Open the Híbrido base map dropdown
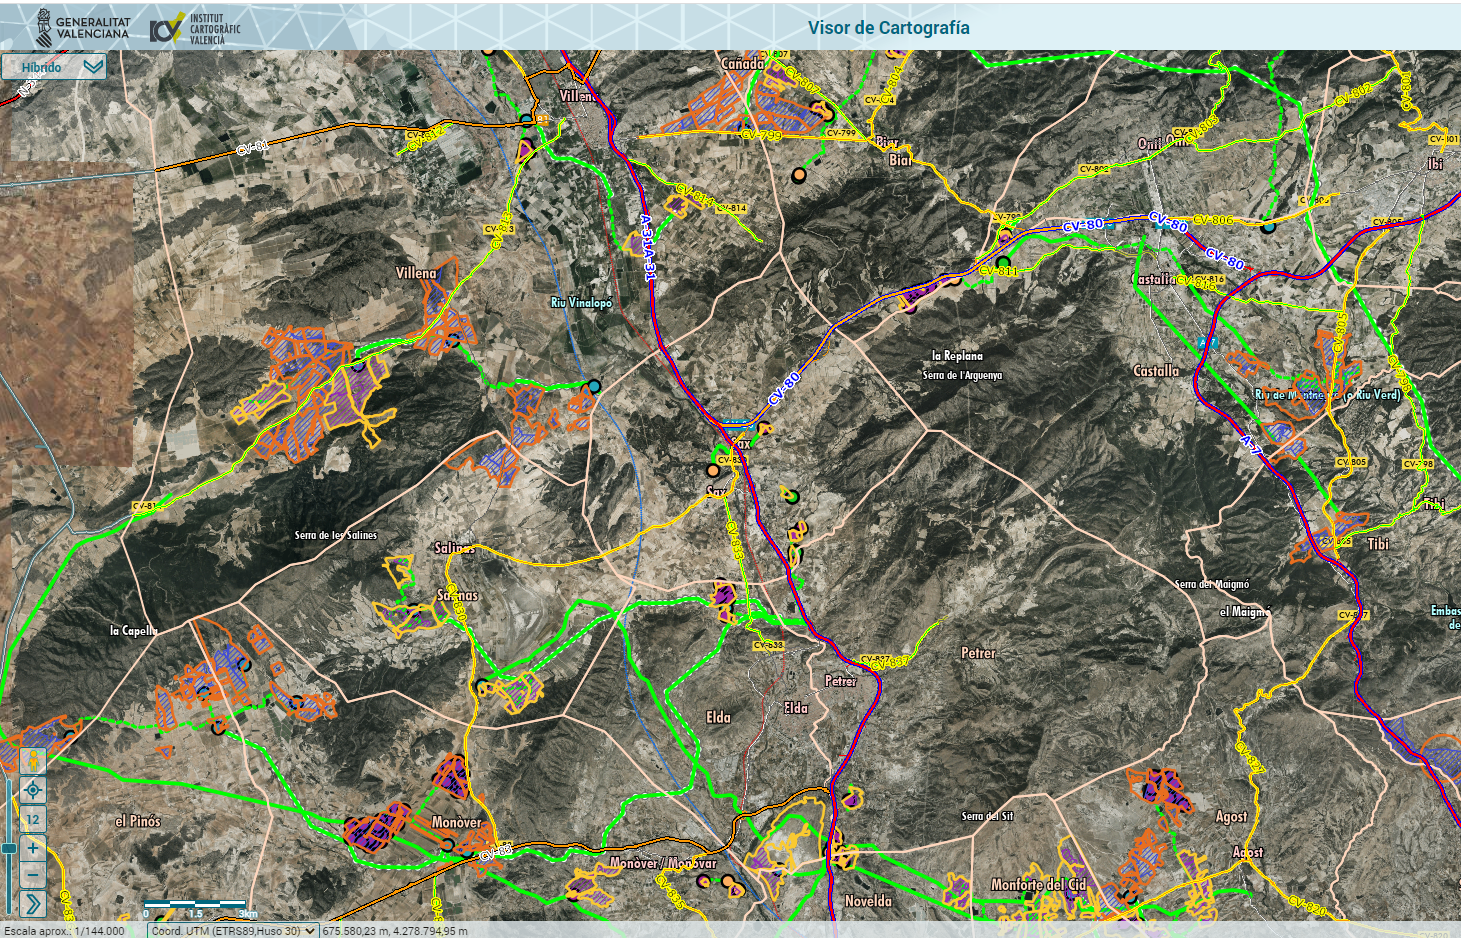 tap(54, 67)
